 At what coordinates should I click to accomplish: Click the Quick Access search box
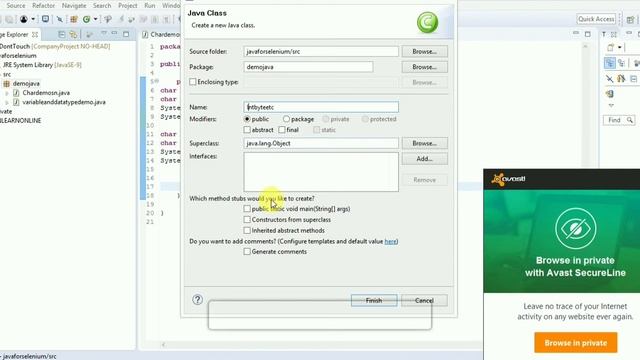[596, 19]
